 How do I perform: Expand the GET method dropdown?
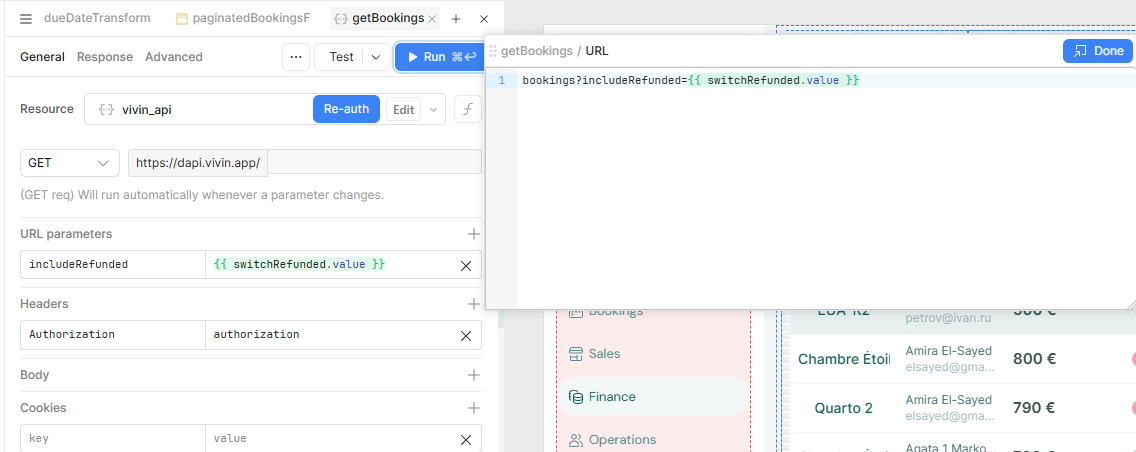pos(68,162)
